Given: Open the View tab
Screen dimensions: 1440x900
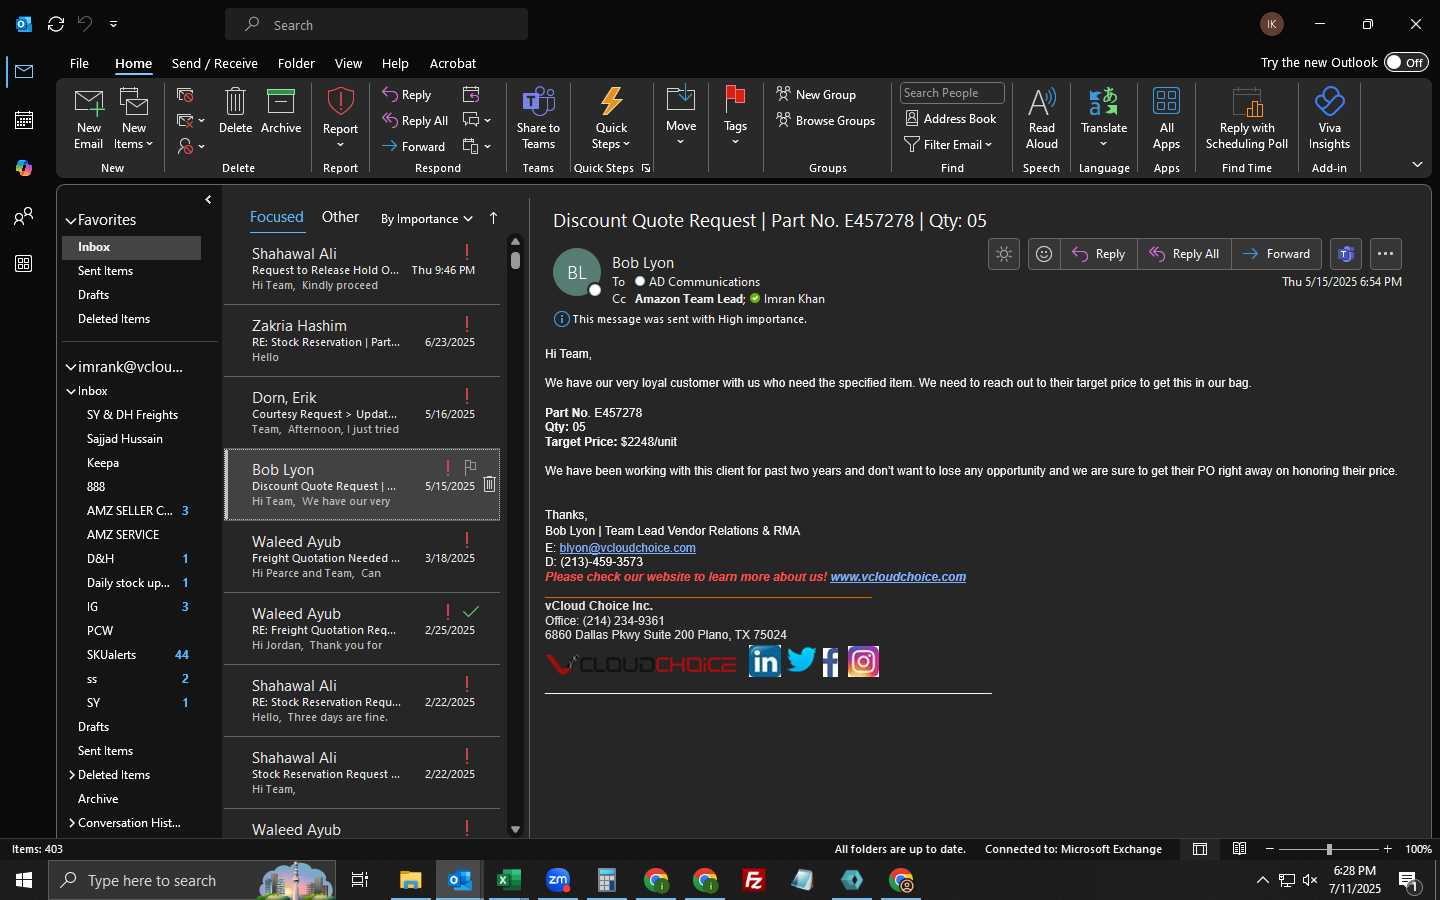Looking at the screenshot, I should [x=348, y=63].
